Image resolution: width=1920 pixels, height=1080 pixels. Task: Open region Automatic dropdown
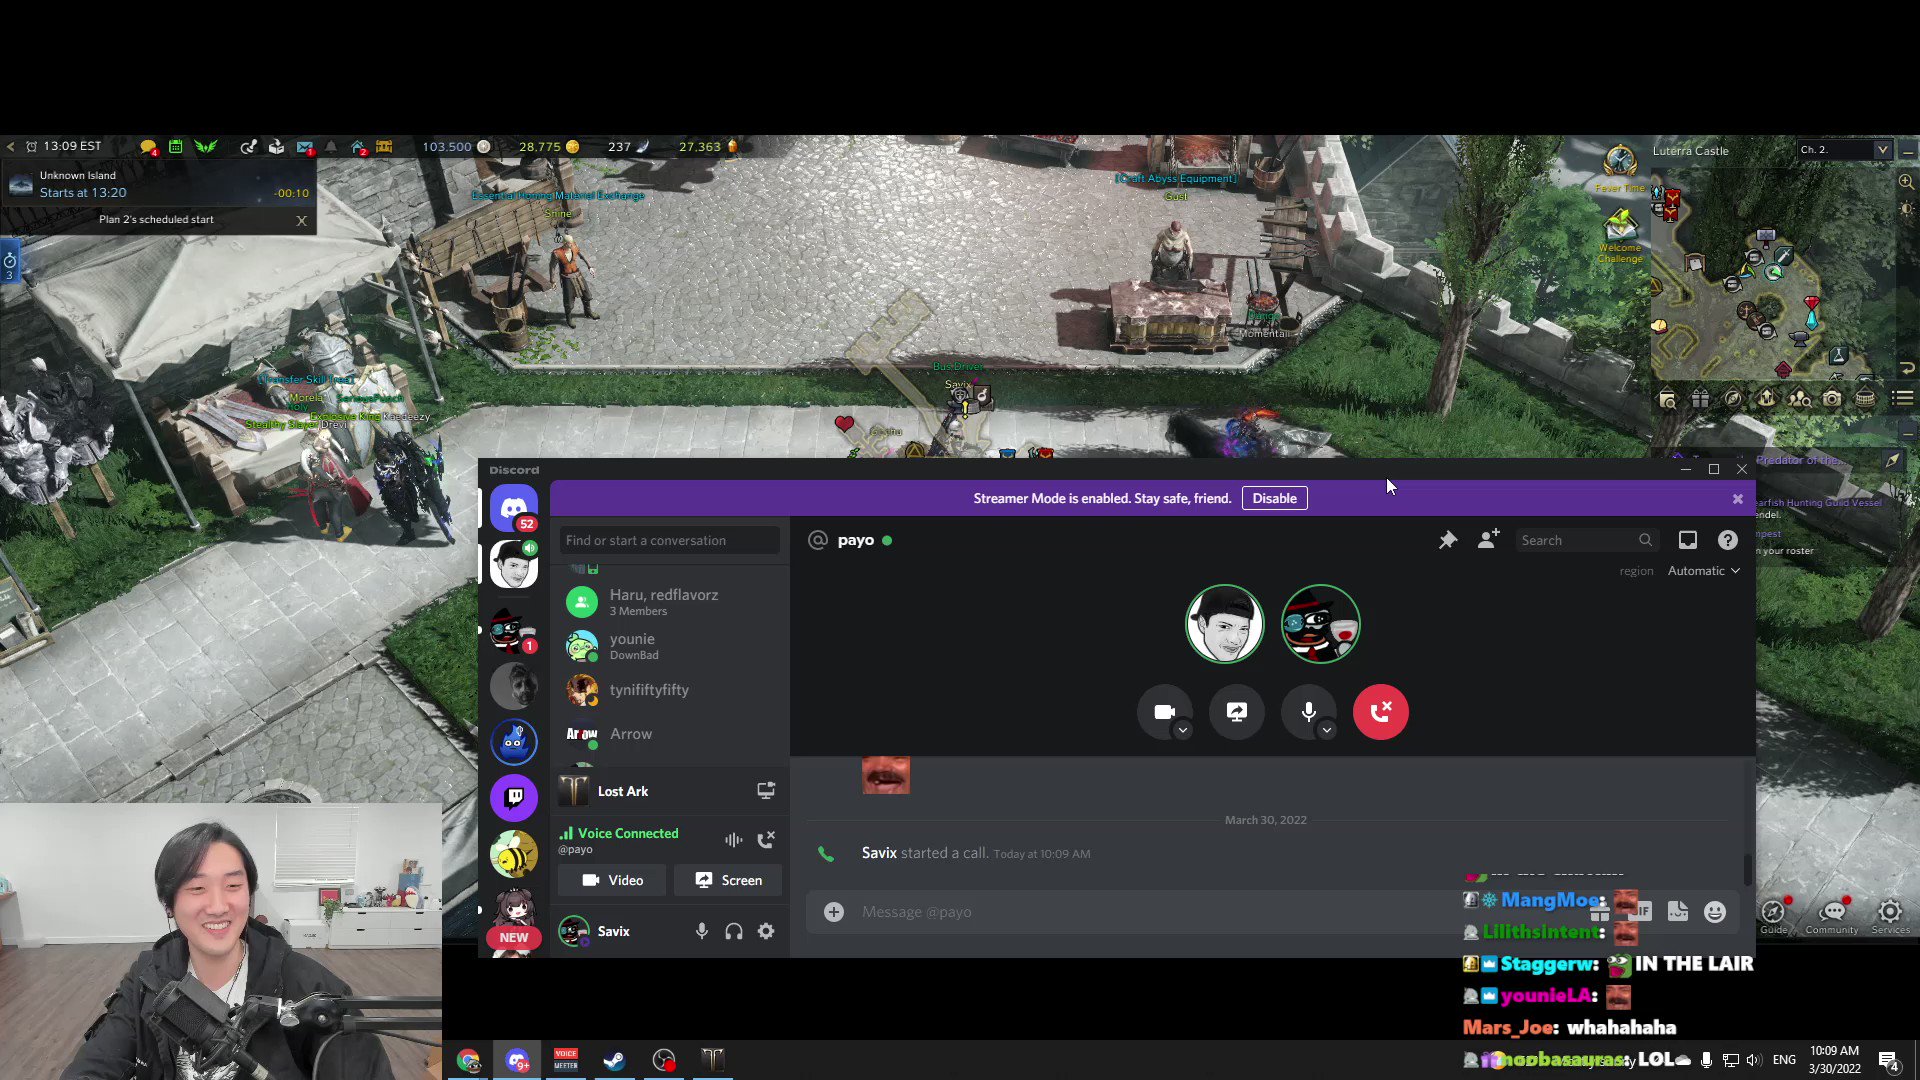pos(1704,571)
